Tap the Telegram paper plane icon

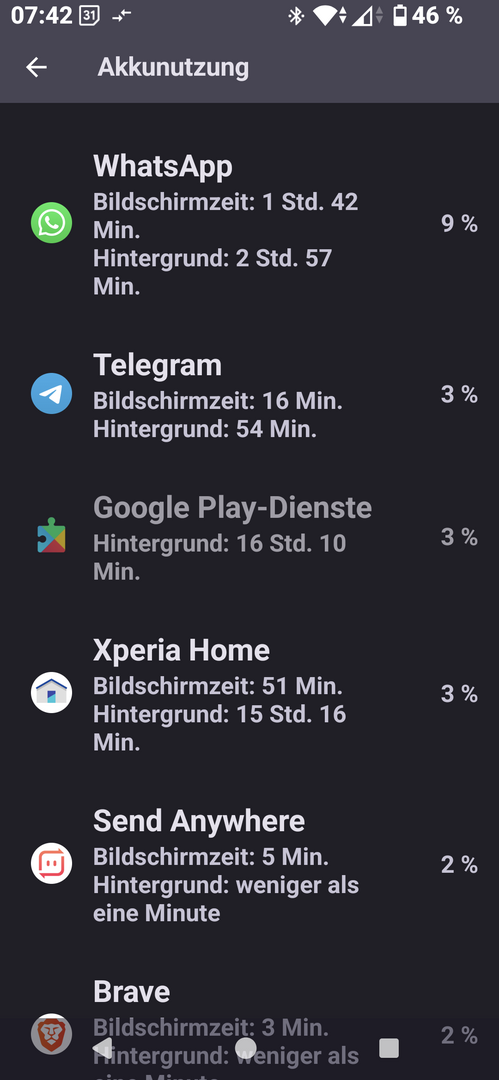pyautogui.click(x=52, y=393)
